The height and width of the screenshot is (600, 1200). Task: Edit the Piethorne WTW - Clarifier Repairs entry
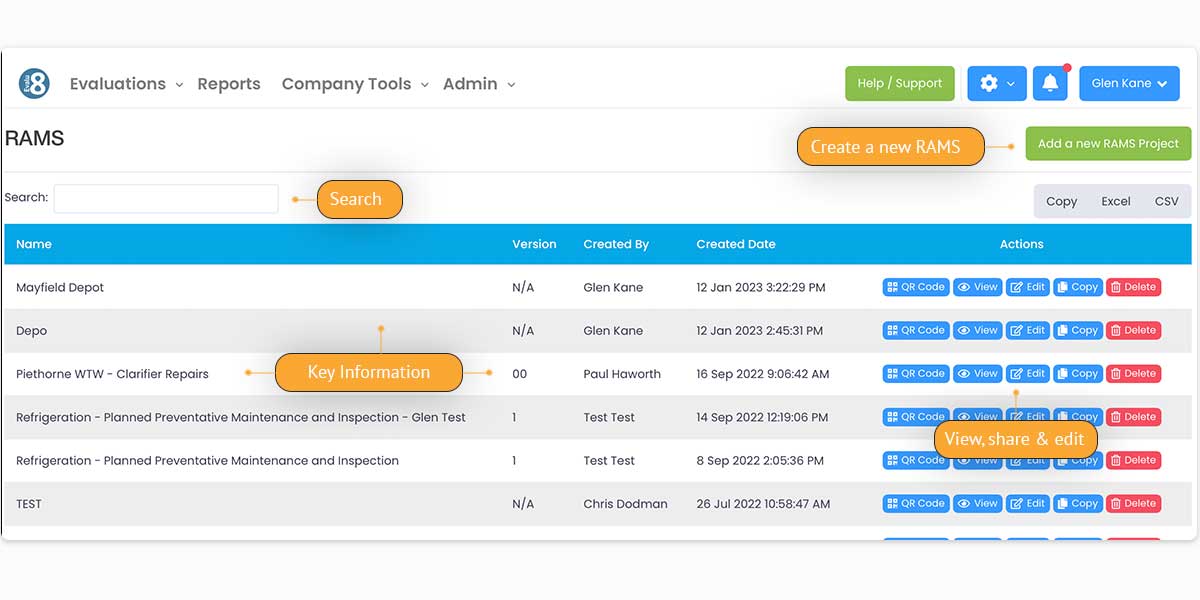coord(1028,373)
